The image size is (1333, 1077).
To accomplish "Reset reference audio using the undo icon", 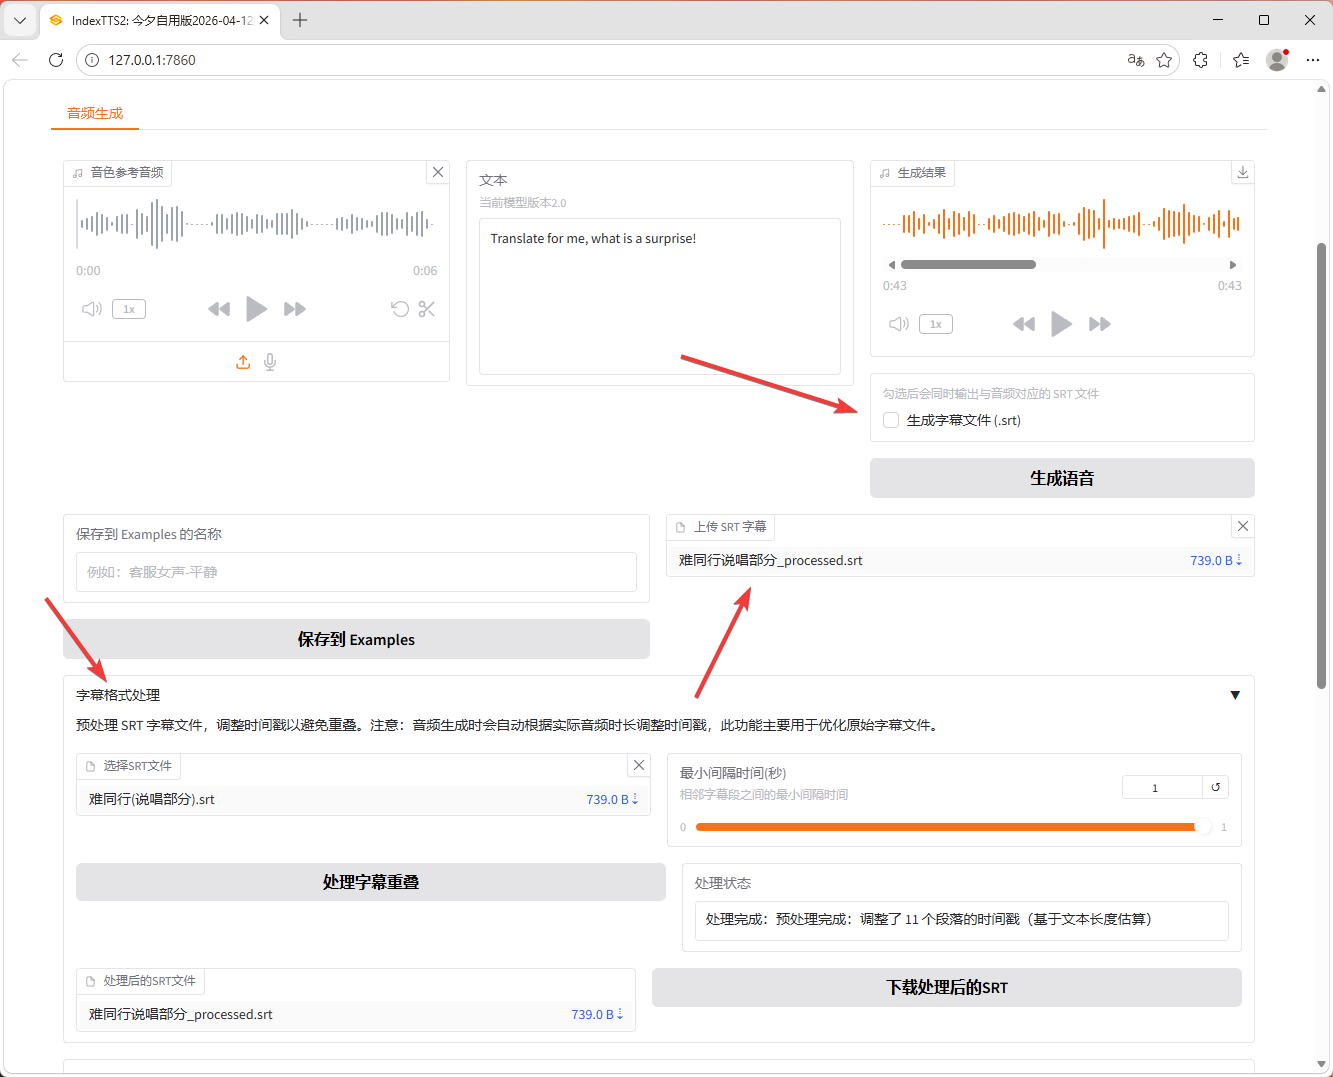I will [x=400, y=309].
